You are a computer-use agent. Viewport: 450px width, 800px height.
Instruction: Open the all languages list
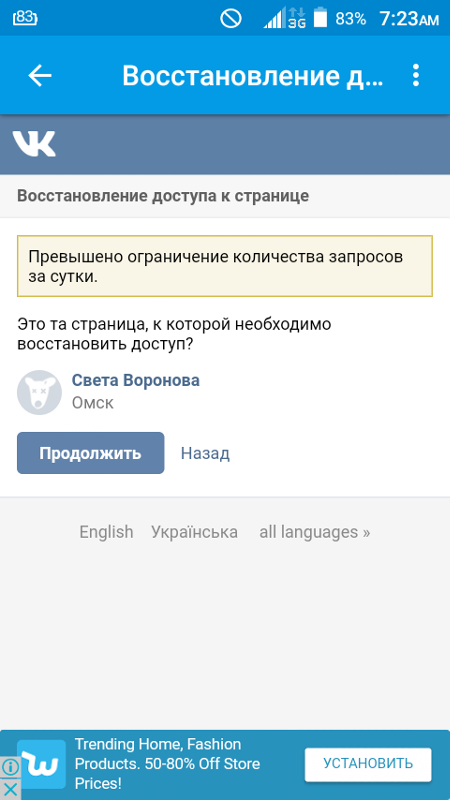click(315, 532)
